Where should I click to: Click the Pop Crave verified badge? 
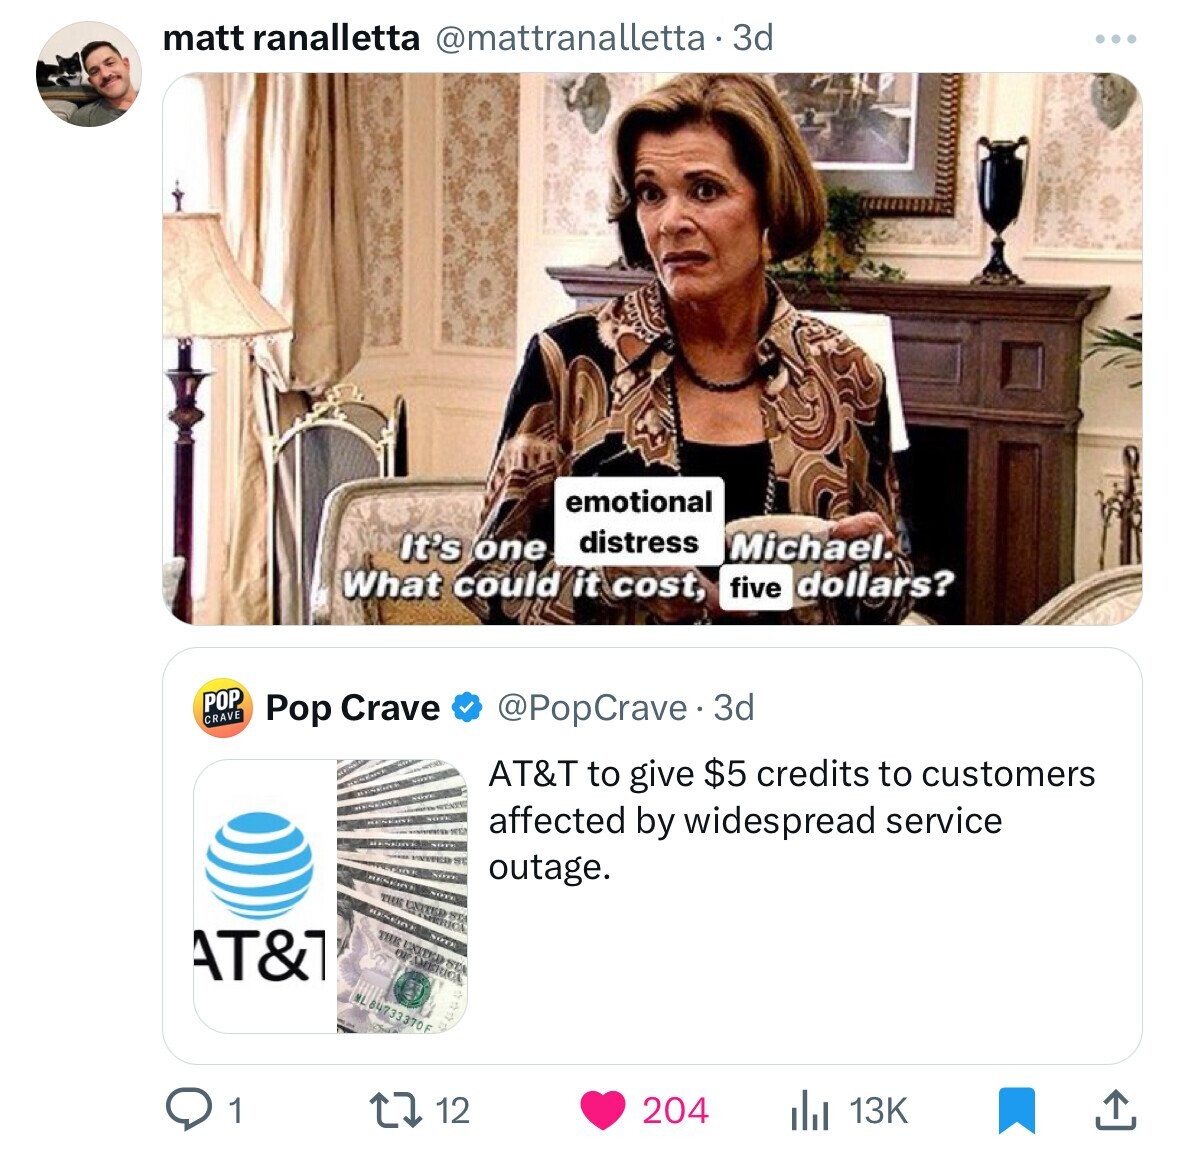(x=467, y=708)
